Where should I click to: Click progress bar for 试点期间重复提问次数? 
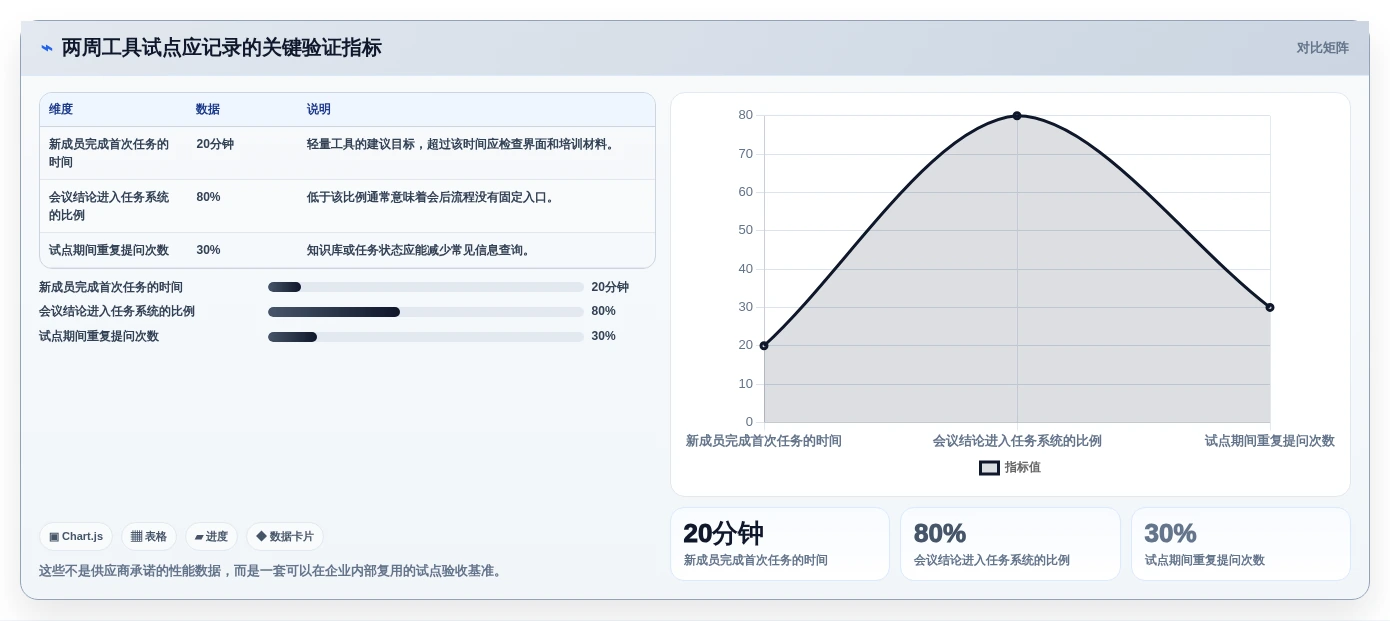[426, 337]
